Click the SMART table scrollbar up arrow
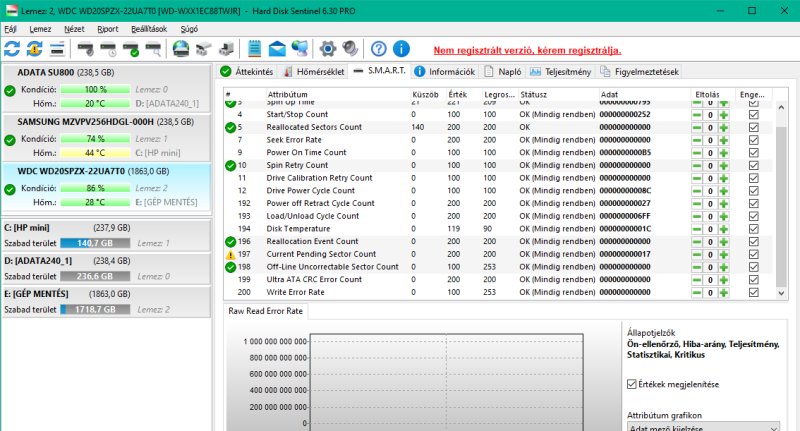800x431 pixels. tap(781, 108)
